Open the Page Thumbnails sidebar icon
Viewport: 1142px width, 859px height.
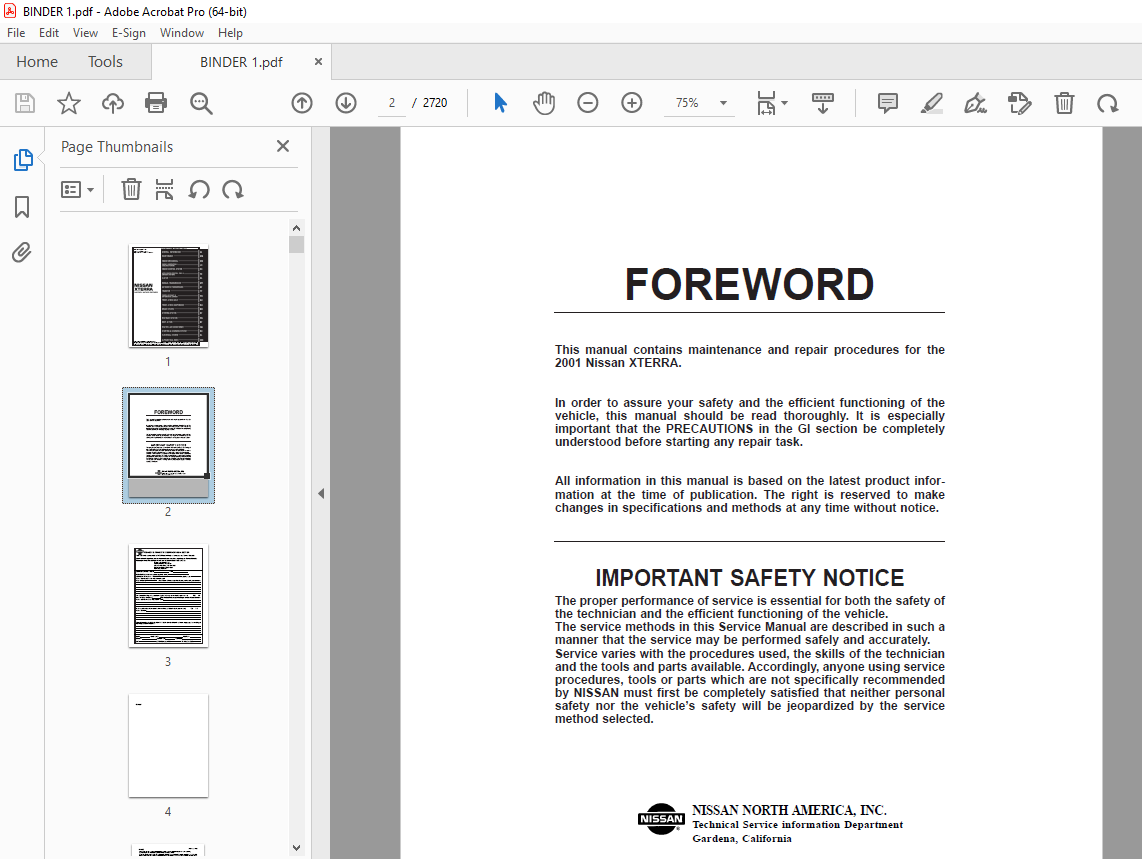click(23, 160)
